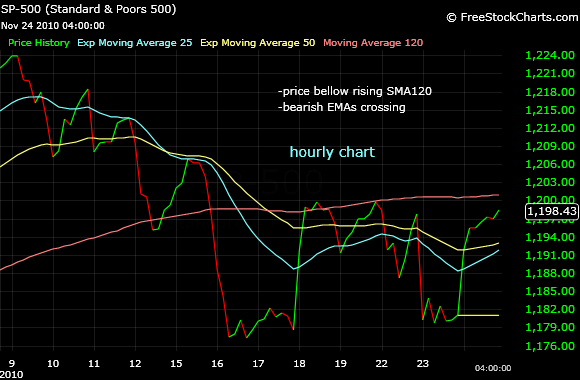Click the 1,206.00 price axis label

point(550,164)
